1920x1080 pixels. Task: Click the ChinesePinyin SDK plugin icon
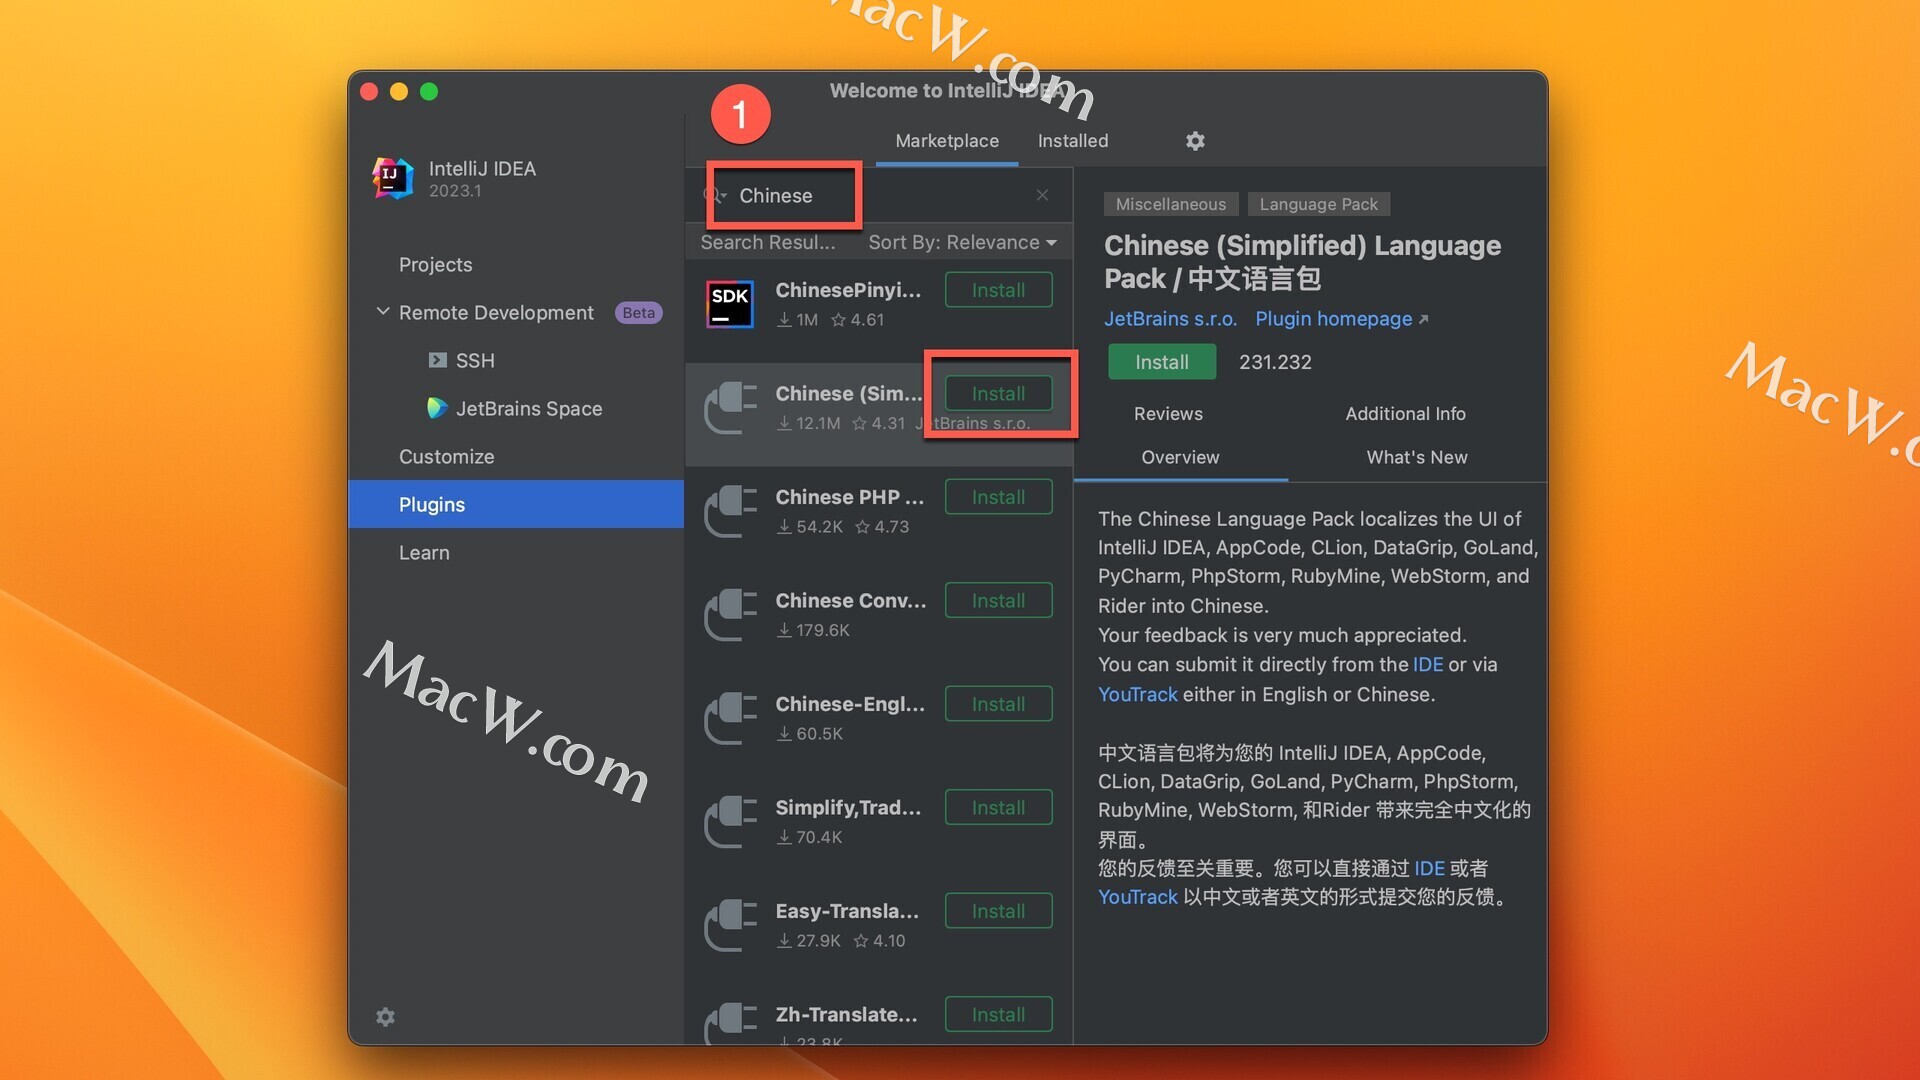730,304
